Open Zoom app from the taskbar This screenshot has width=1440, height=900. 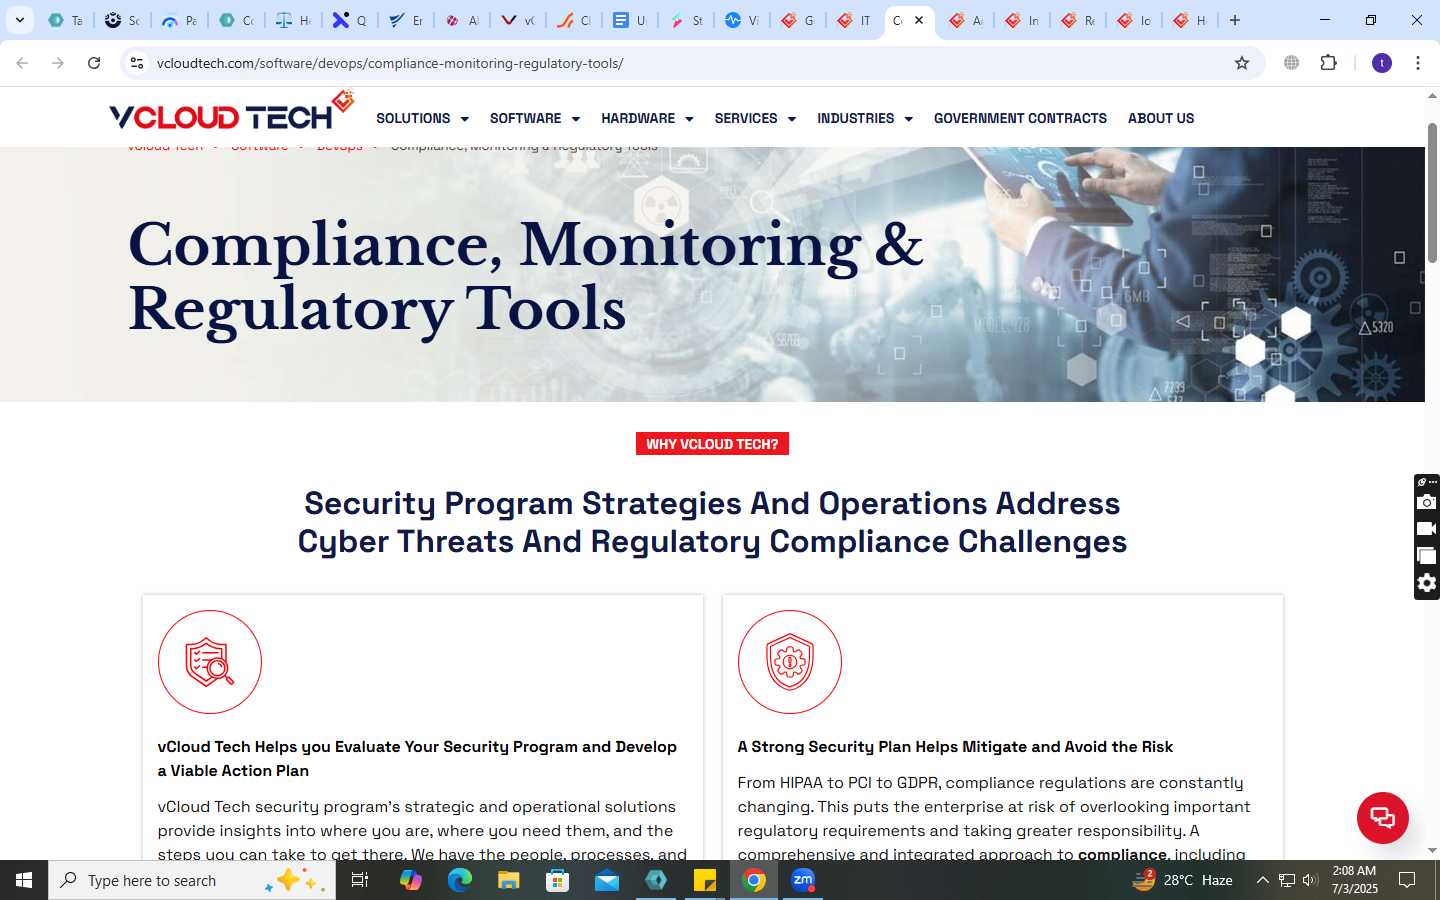[803, 880]
